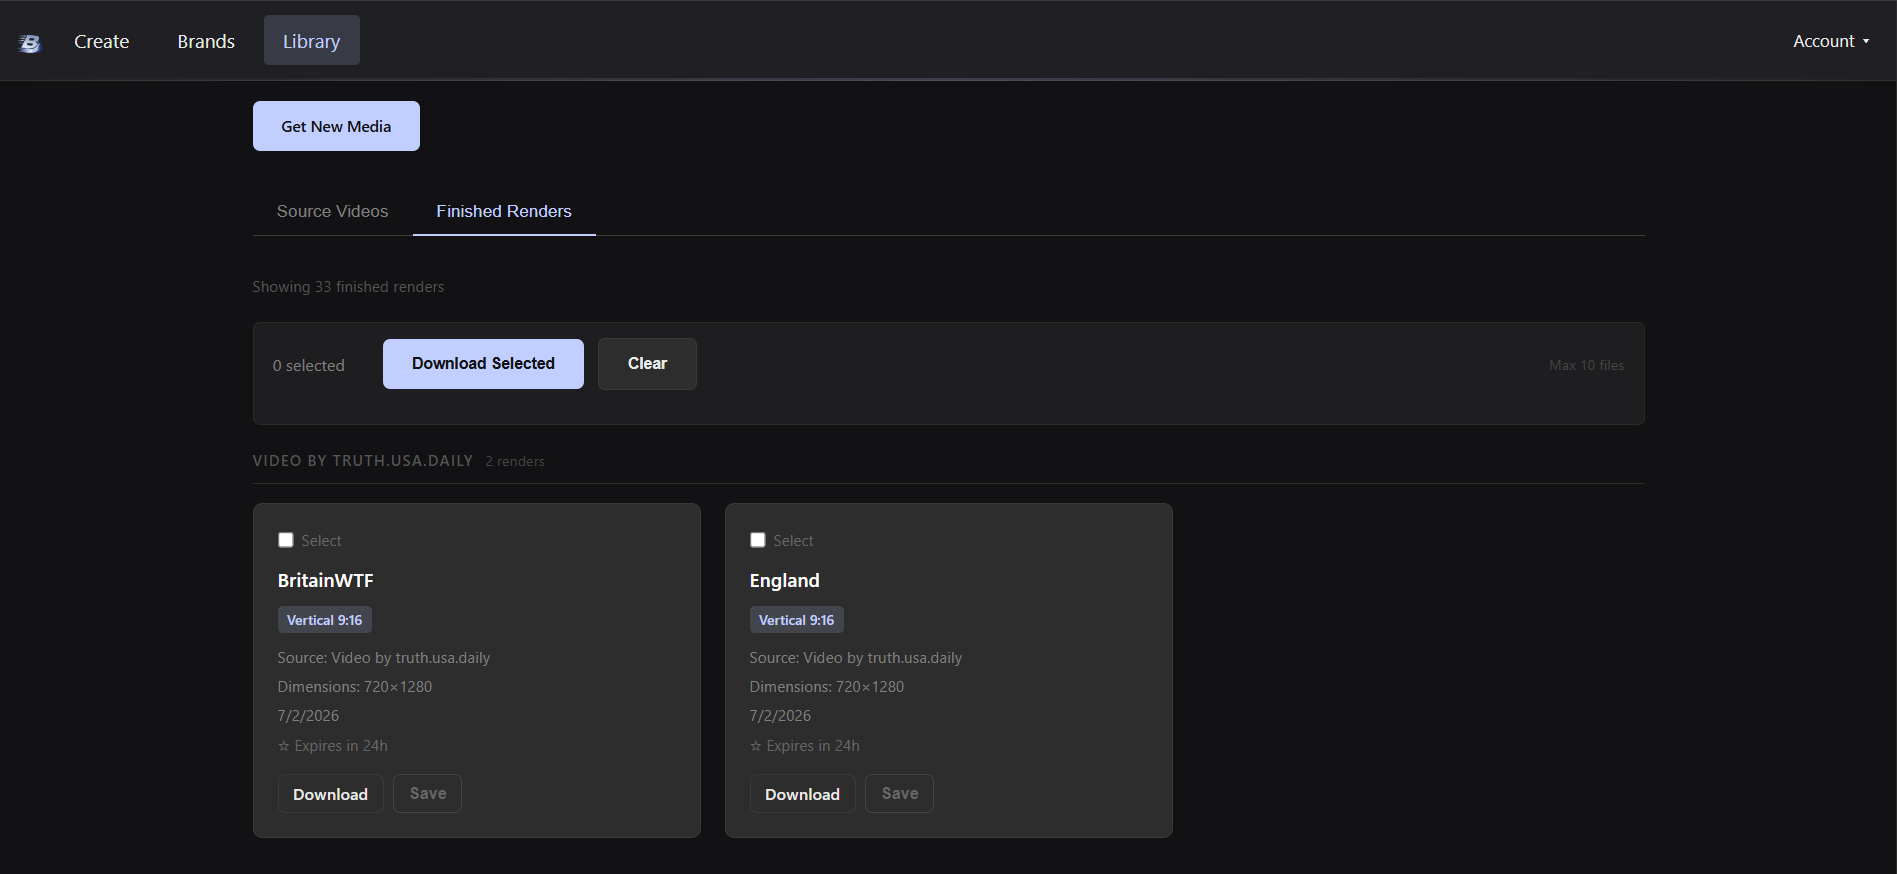This screenshot has height=874, width=1897.
Task: Save the England render
Action: click(900, 794)
